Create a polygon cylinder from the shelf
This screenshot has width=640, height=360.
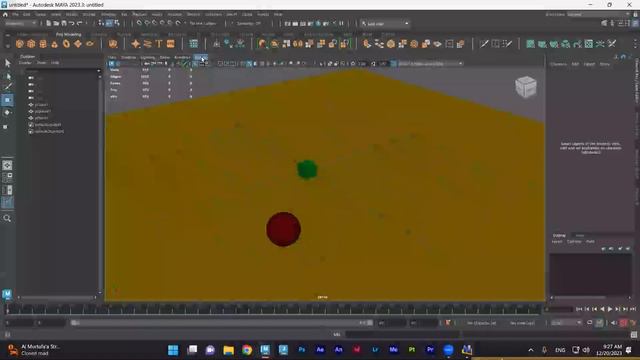tap(43, 44)
